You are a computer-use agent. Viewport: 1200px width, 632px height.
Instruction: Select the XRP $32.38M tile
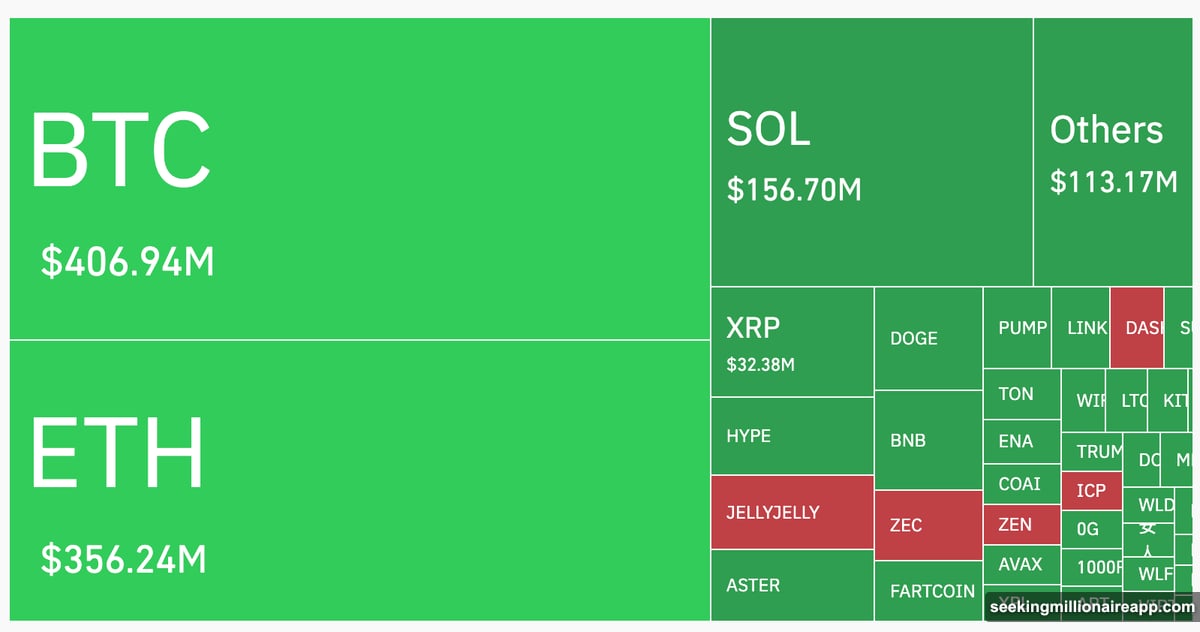(x=792, y=341)
